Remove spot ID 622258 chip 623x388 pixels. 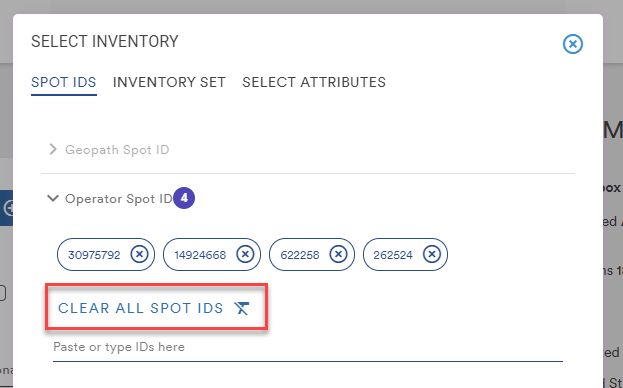click(339, 254)
